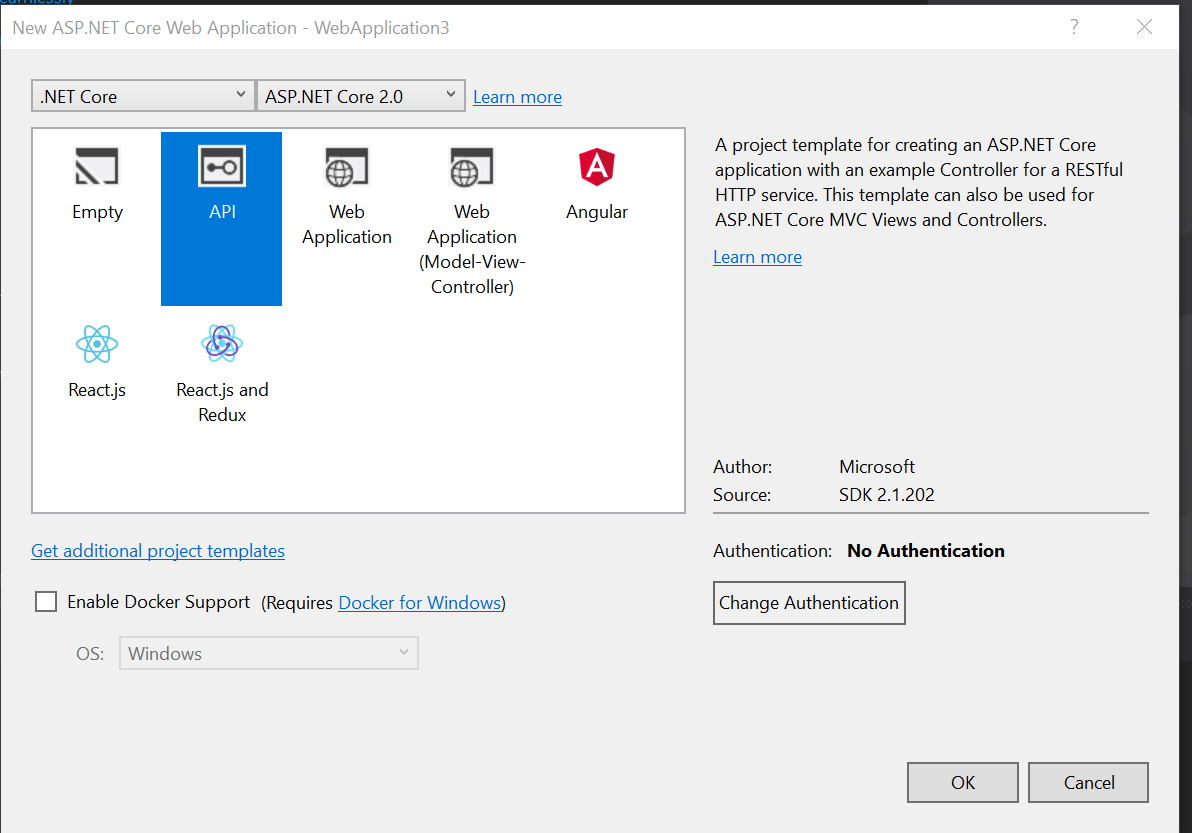The width and height of the screenshot is (1192, 833).
Task: Click Change Authentication
Action: coord(808,602)
